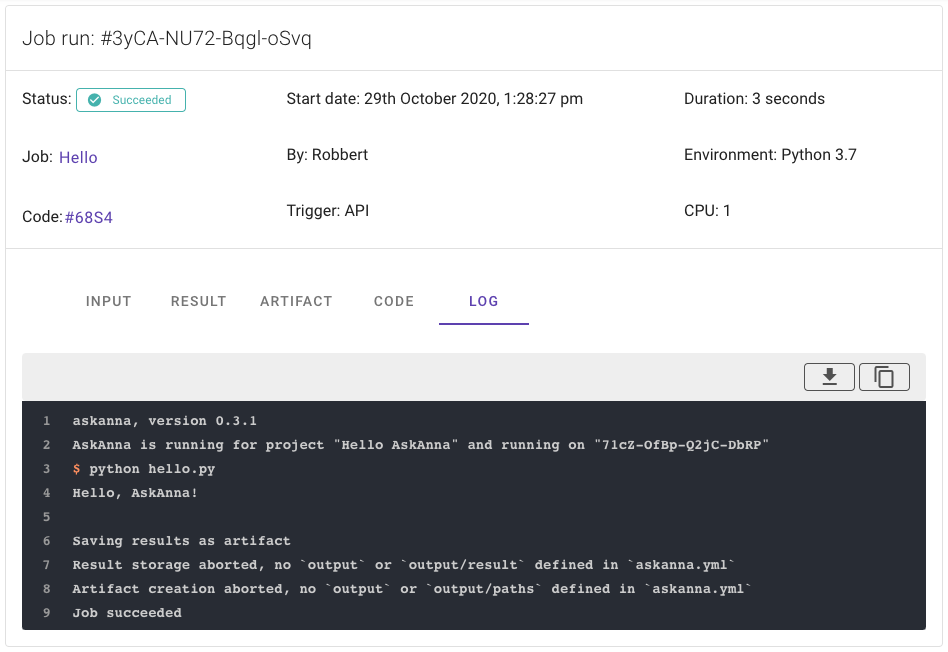948x652 pixels.
Task: Open the Hello job link
Action: point(78,157)
